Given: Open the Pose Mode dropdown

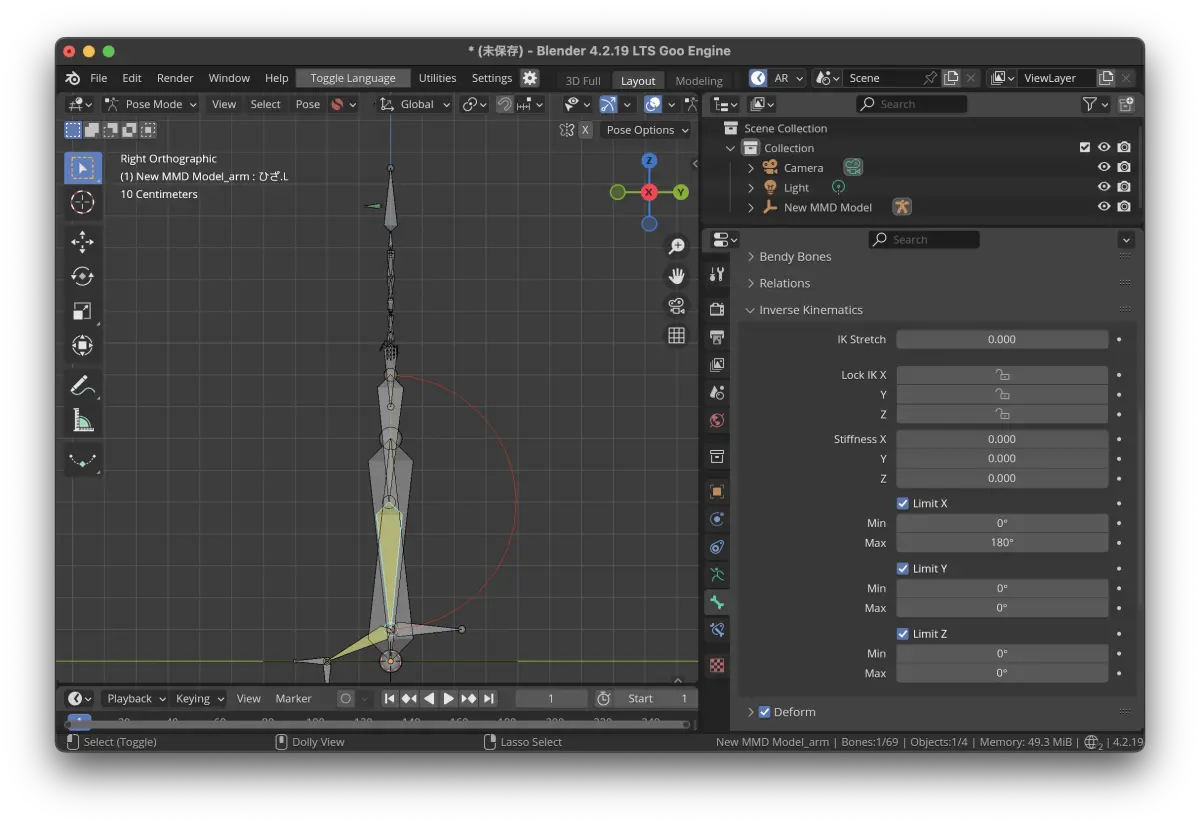Looking at the screenshot, I should (151, 104).
